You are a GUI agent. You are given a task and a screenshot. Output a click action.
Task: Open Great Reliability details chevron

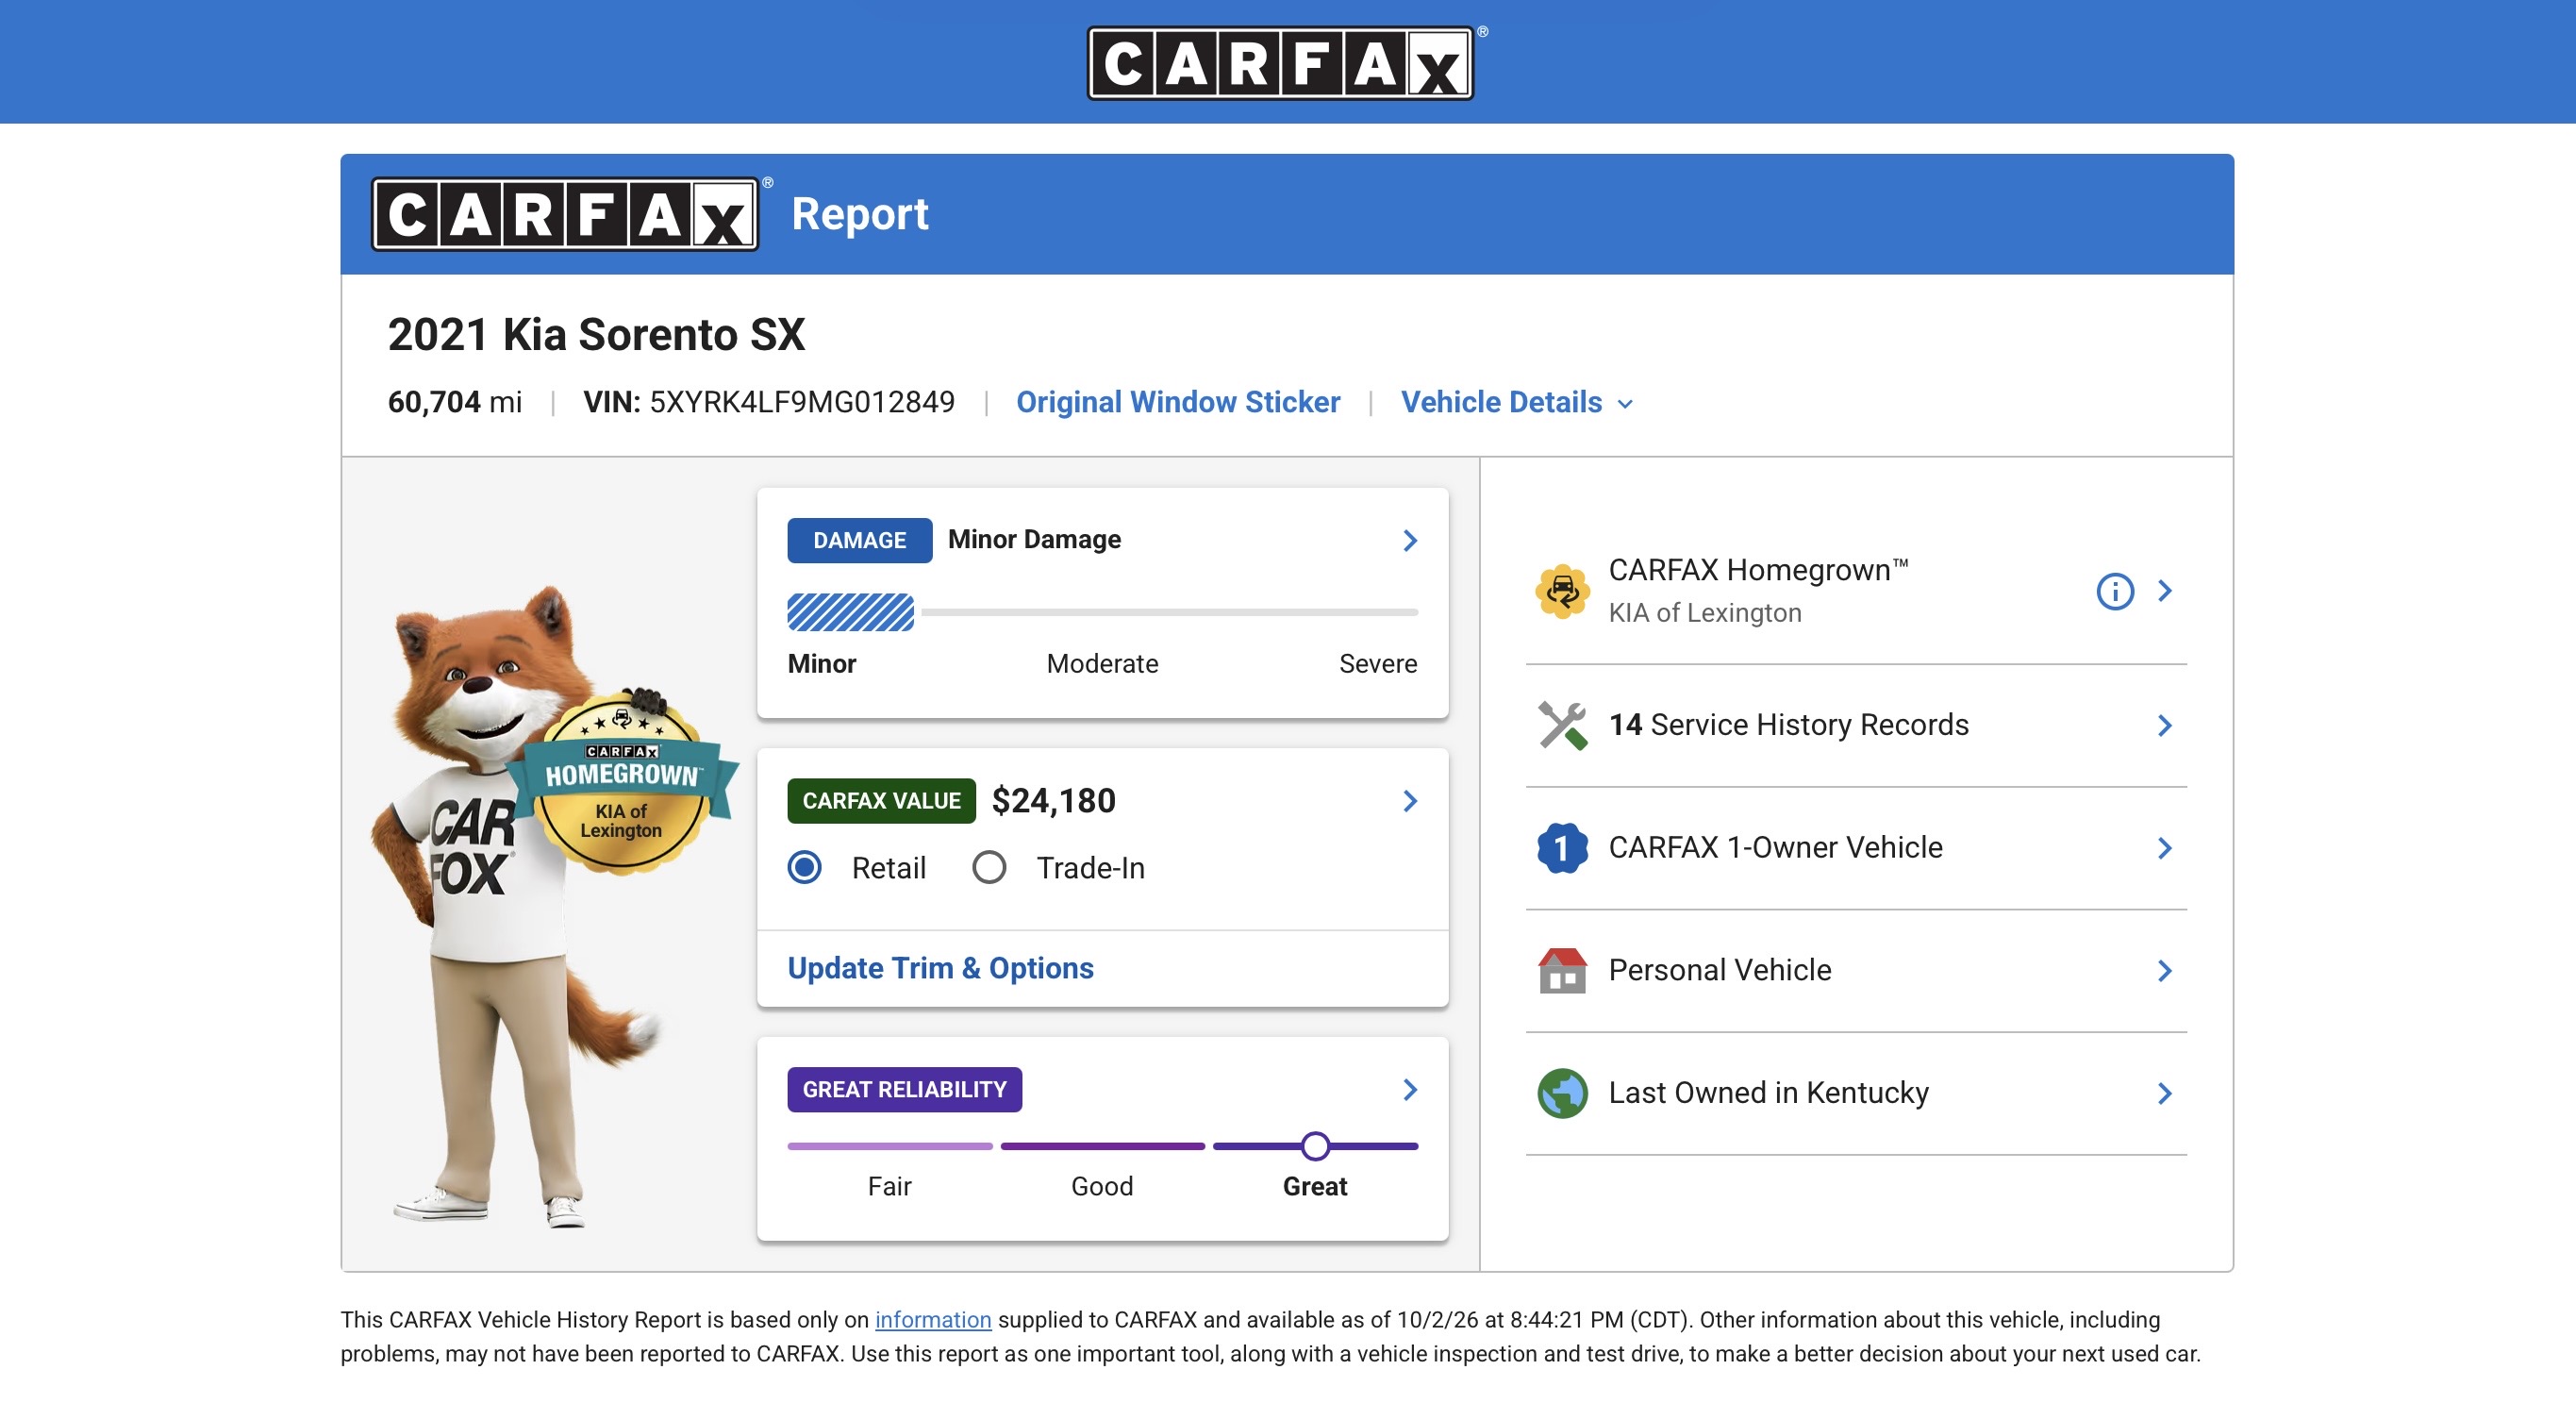pyautogui.click(x=1410, y=1090)
